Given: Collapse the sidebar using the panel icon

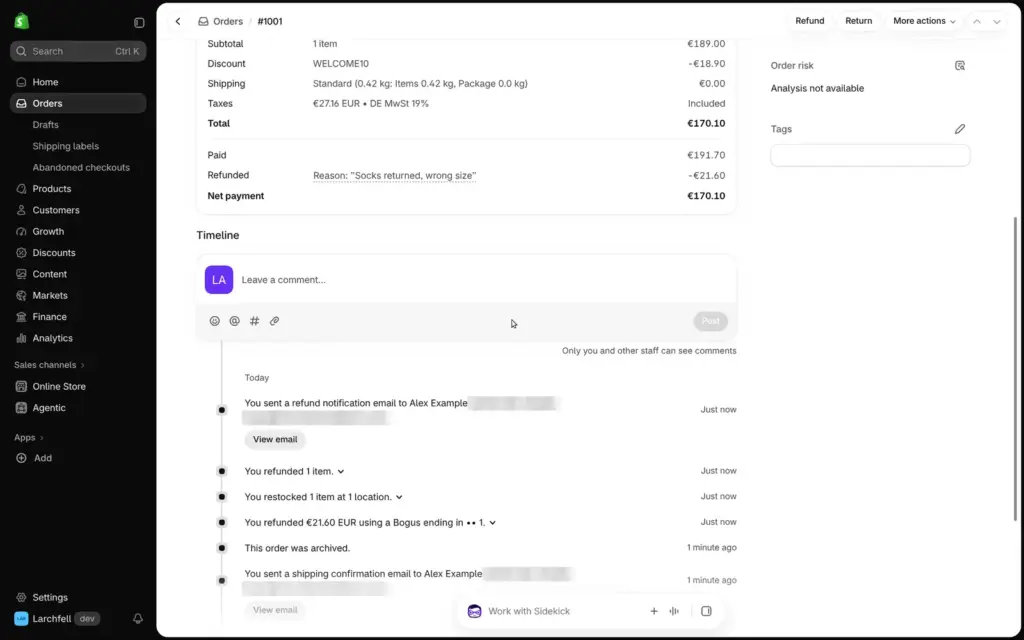Looking at the screenshot, I should 139,22.
